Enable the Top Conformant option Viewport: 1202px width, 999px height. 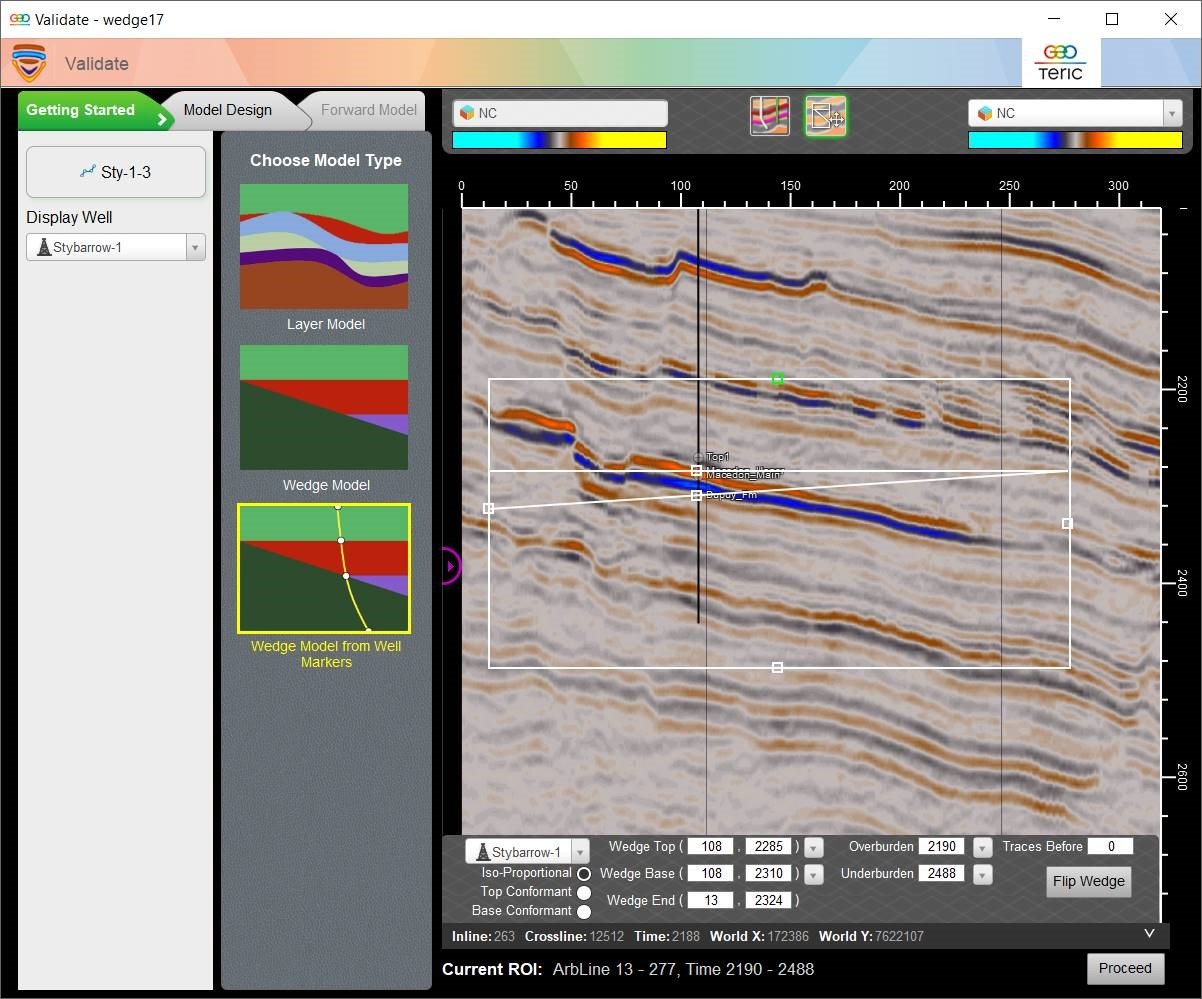(584, 892)
